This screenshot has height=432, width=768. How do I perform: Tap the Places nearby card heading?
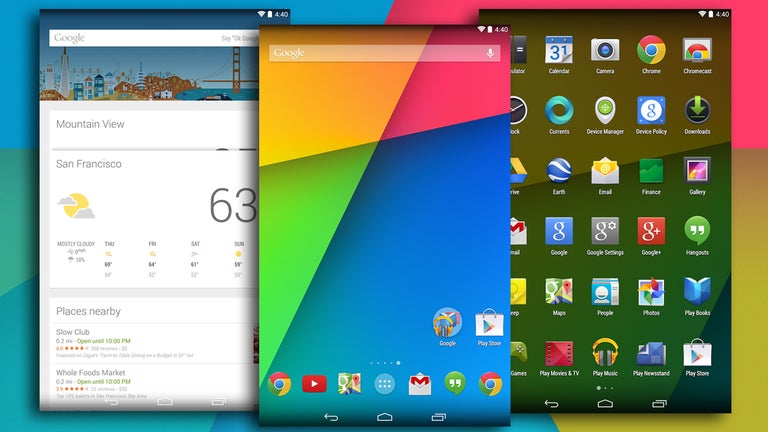(88, 312)
